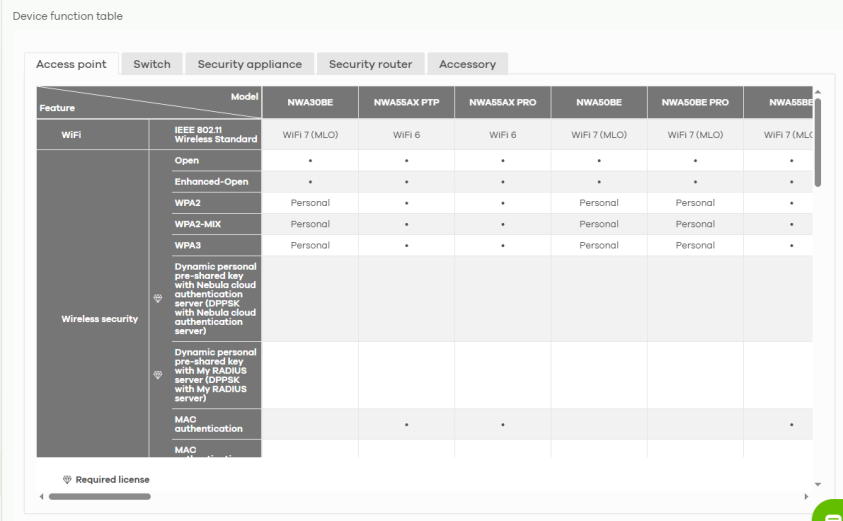The height and width of the screenshot is (521, 843).
Task: Click the horizontal scrollbar thumb
Action: 99,497
